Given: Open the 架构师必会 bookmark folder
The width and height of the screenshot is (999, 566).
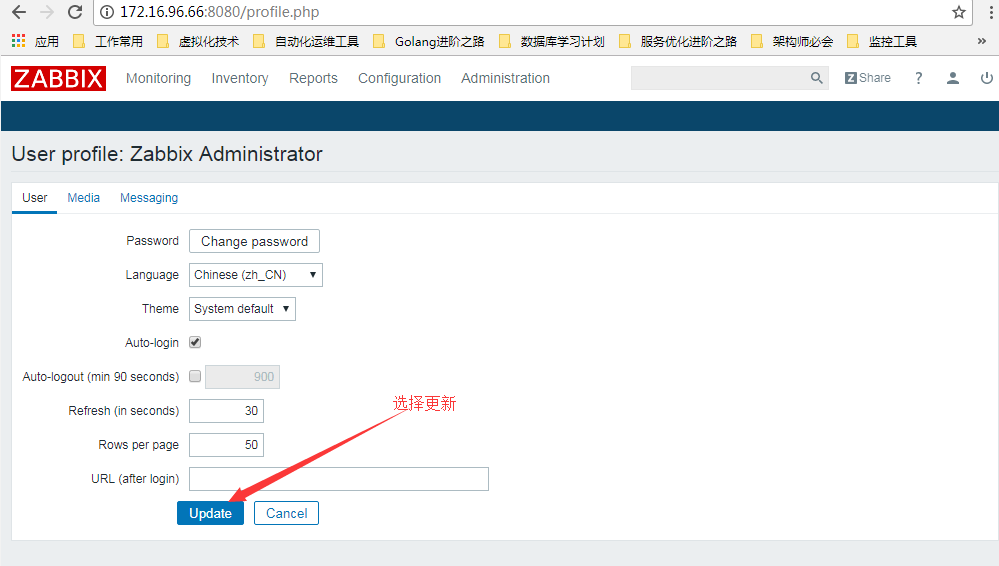Looking at the screenshot, I should pos(792,41).
